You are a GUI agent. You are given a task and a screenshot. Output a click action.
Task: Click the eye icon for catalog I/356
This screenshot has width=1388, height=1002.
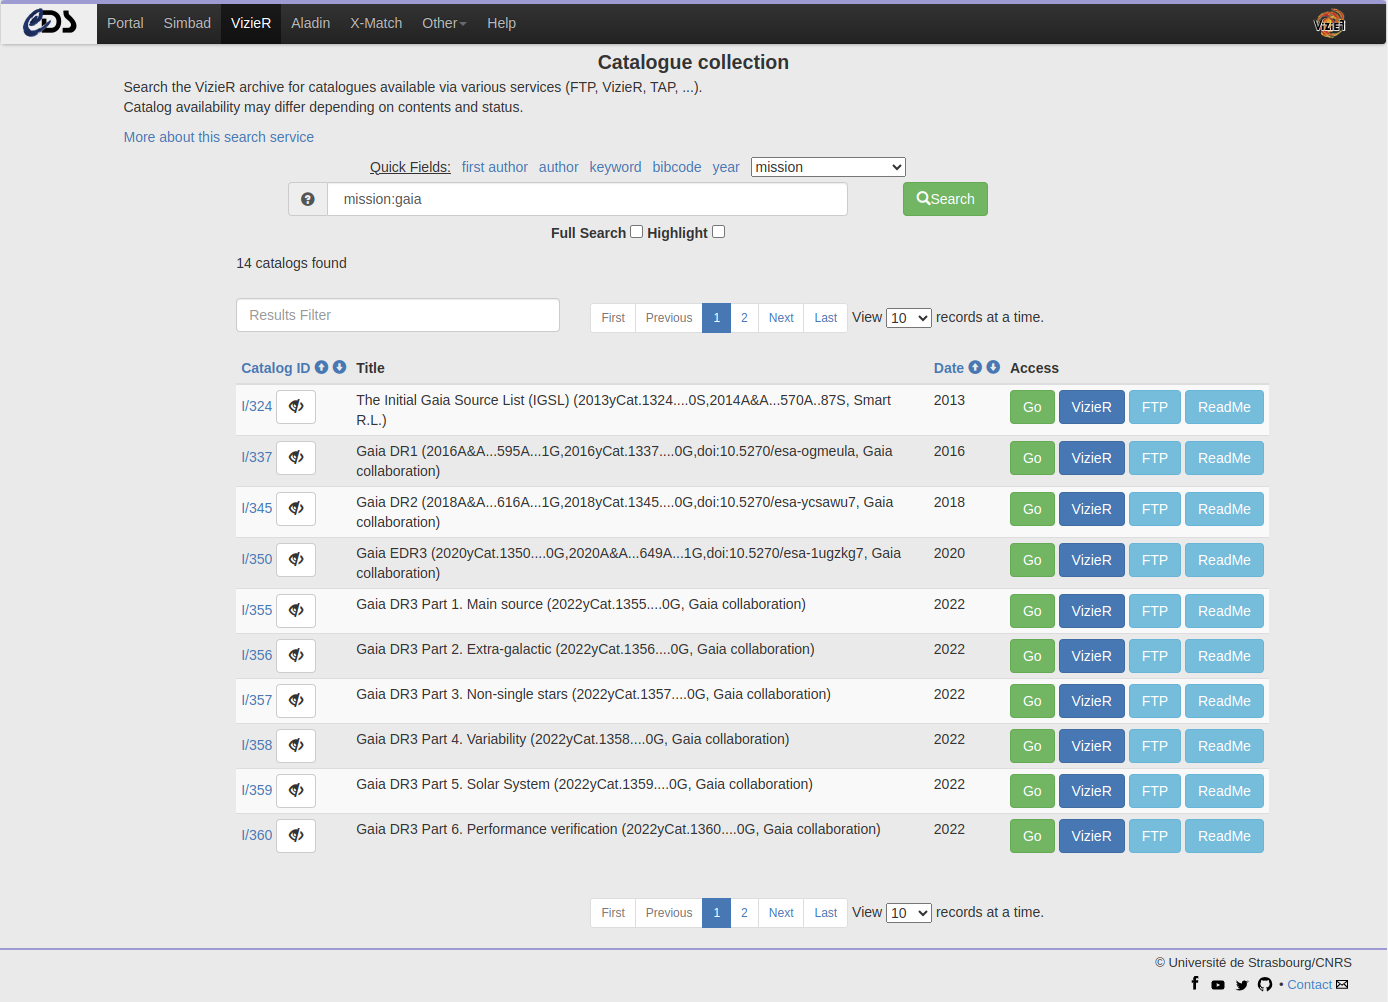click(x=296, y=656)
